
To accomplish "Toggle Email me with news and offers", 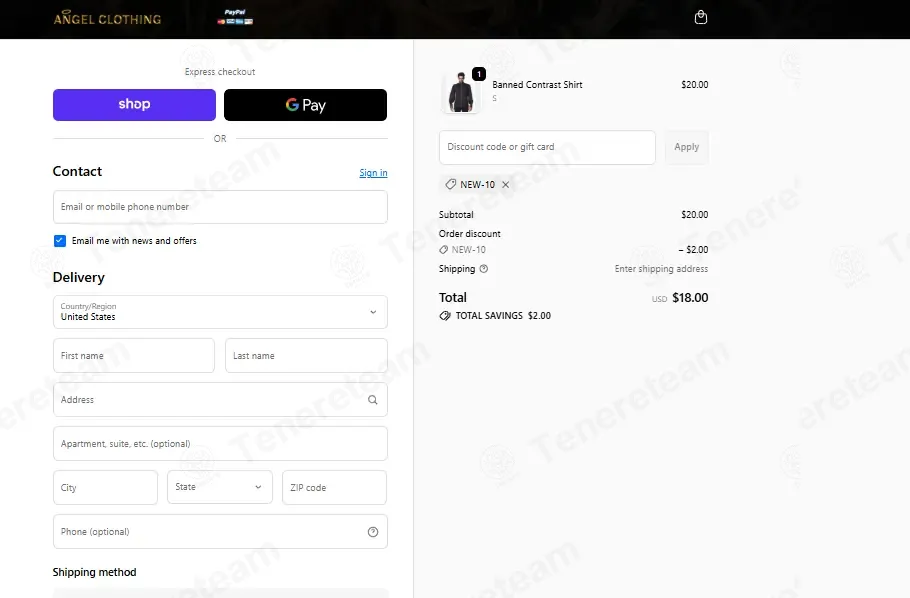I will tap(60, 241).
